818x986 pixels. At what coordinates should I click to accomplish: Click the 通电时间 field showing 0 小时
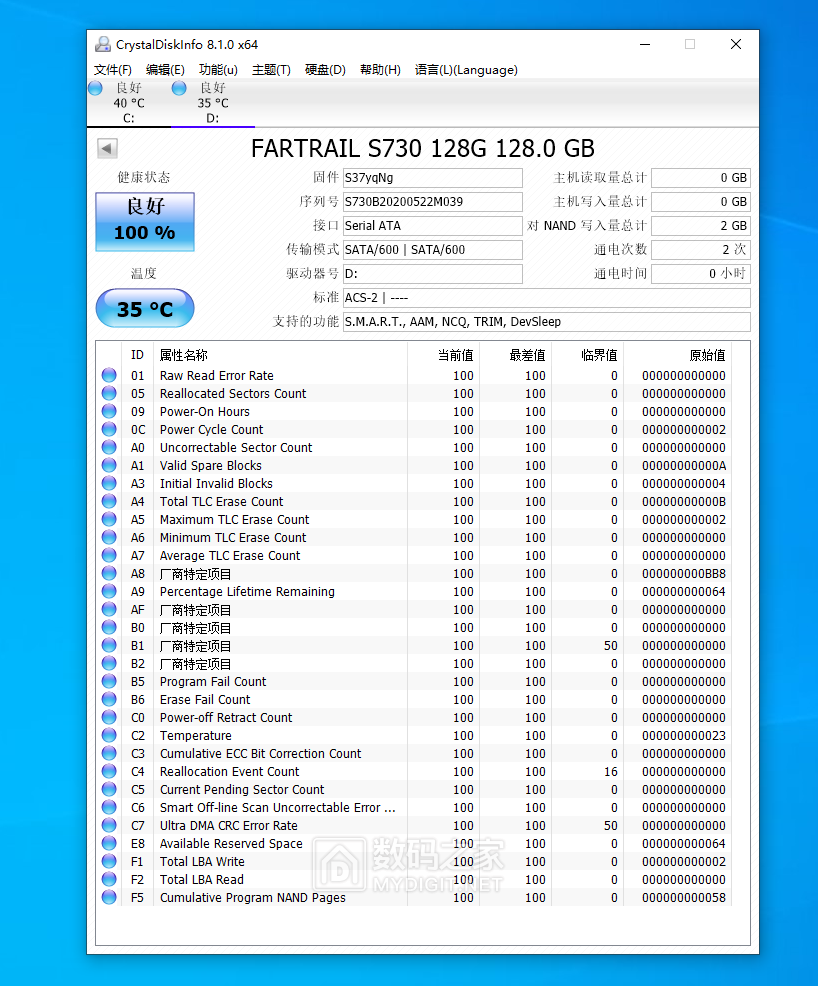pyautogui.click(x=701, y=274)
